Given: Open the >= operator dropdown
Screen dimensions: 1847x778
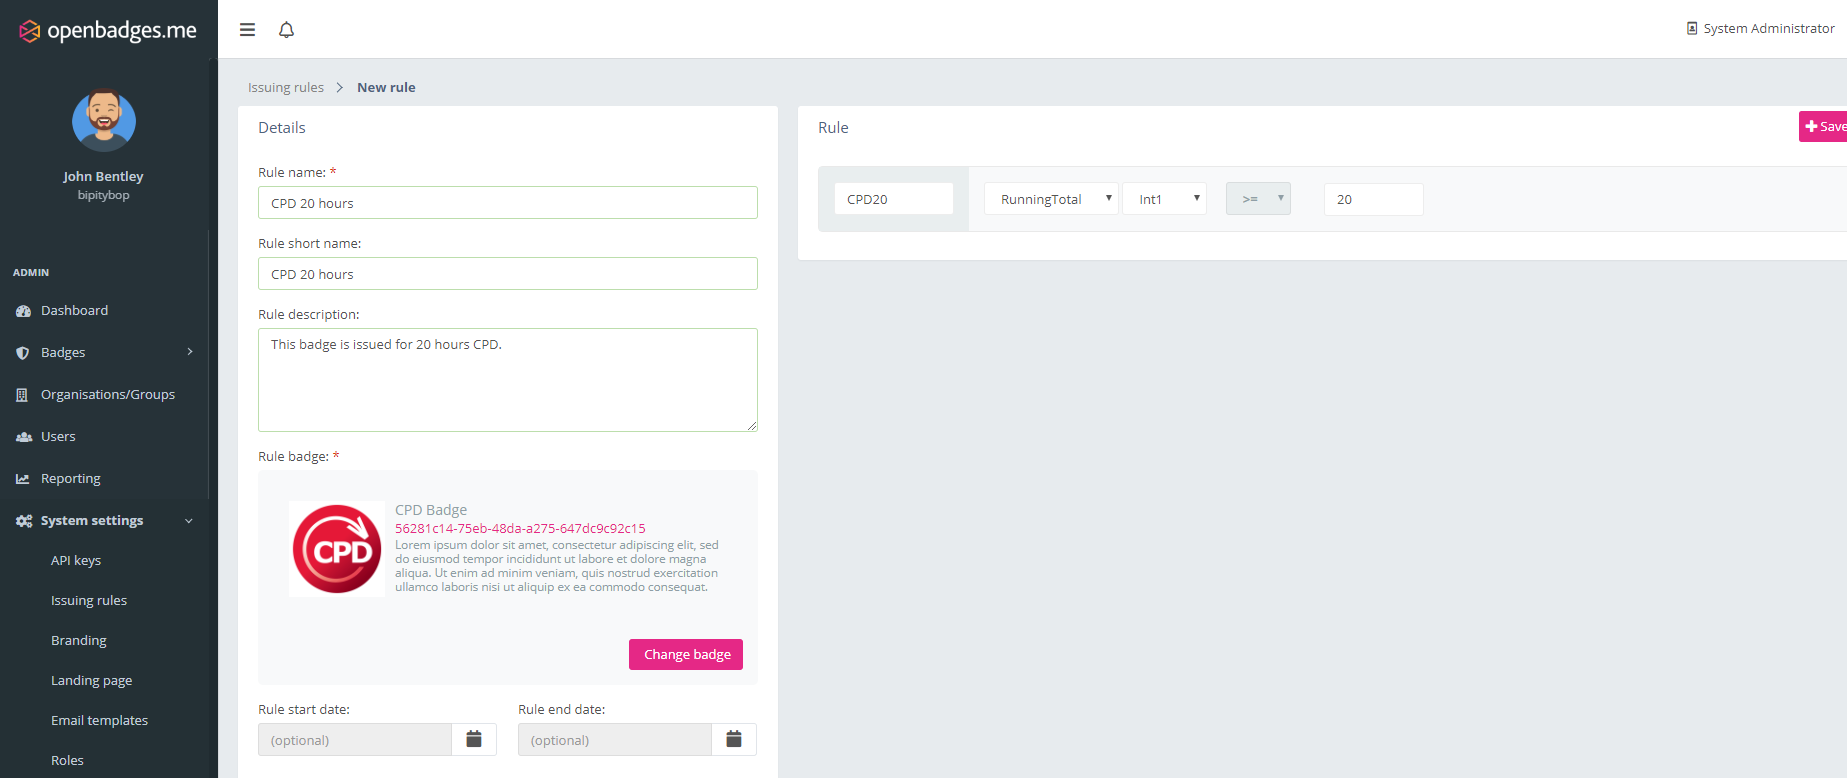Looking at the screenshot, I should point(1258,199).
